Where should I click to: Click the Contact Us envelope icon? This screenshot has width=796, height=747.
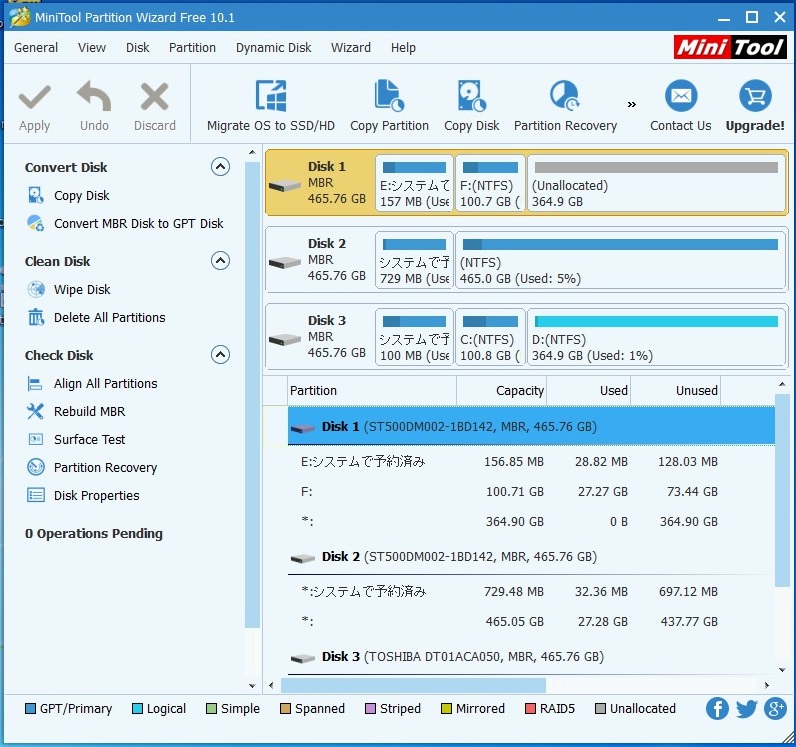tap(681, 95)
